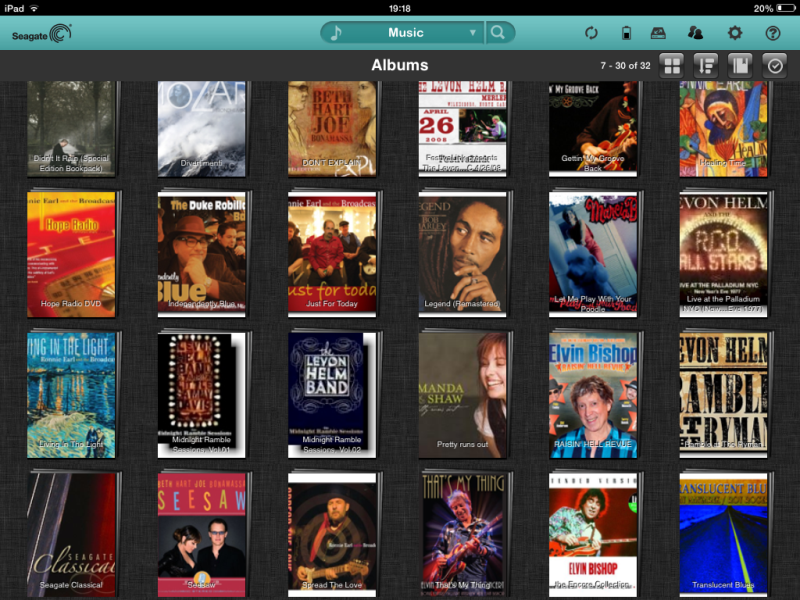This screenshot has height=600, width=800.
Task: Click the Seagate logo
Action: (42, 34)
